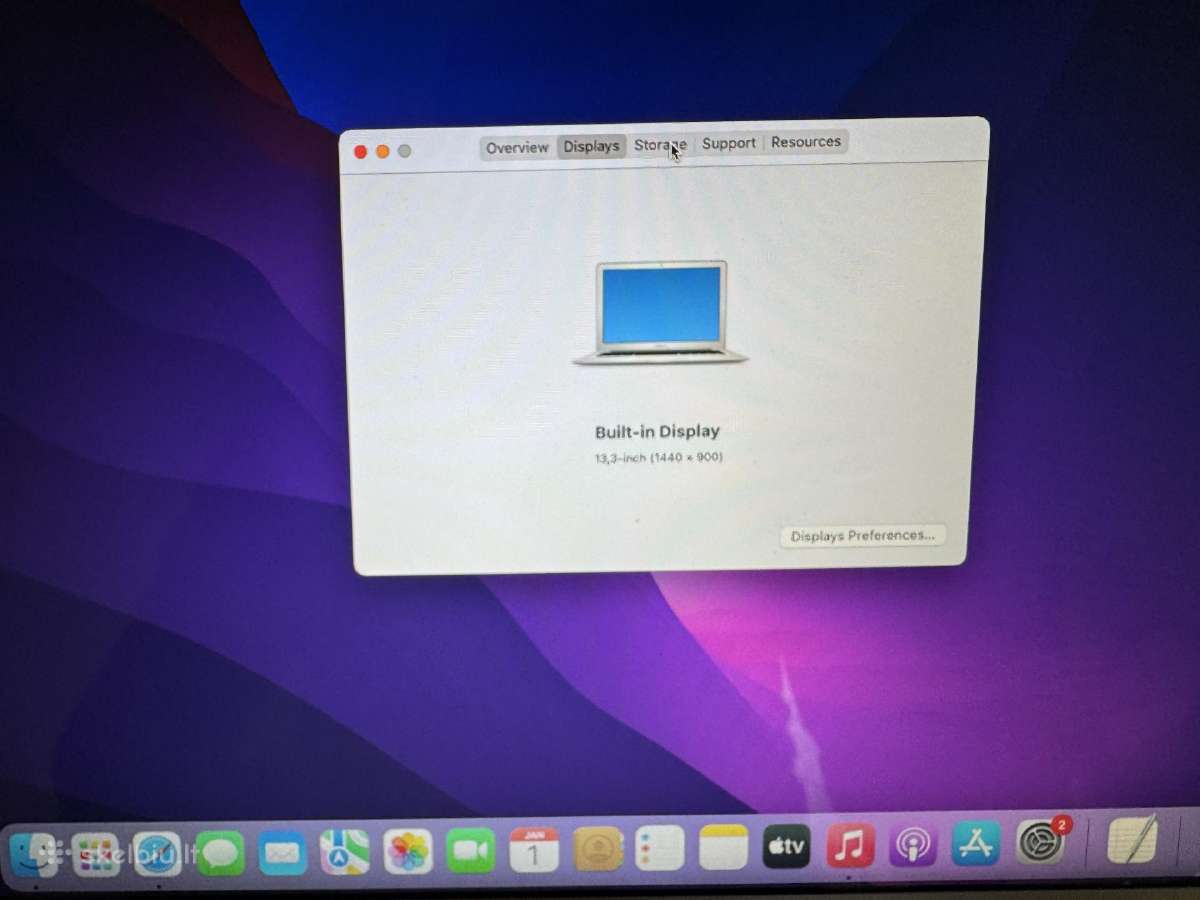The height and width of the screenshot is (900, 1200).
Task: Select the 13,3-inch (1440 × 900) text
Action: coord(658,458)
